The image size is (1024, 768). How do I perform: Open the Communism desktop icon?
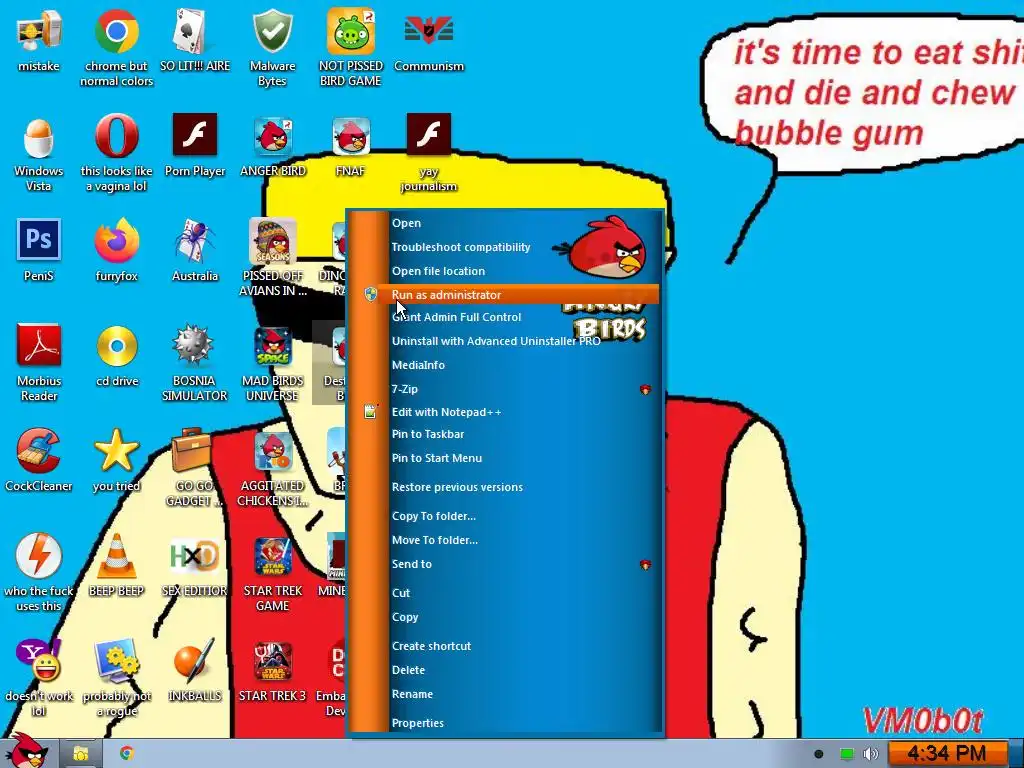[428, 31]
